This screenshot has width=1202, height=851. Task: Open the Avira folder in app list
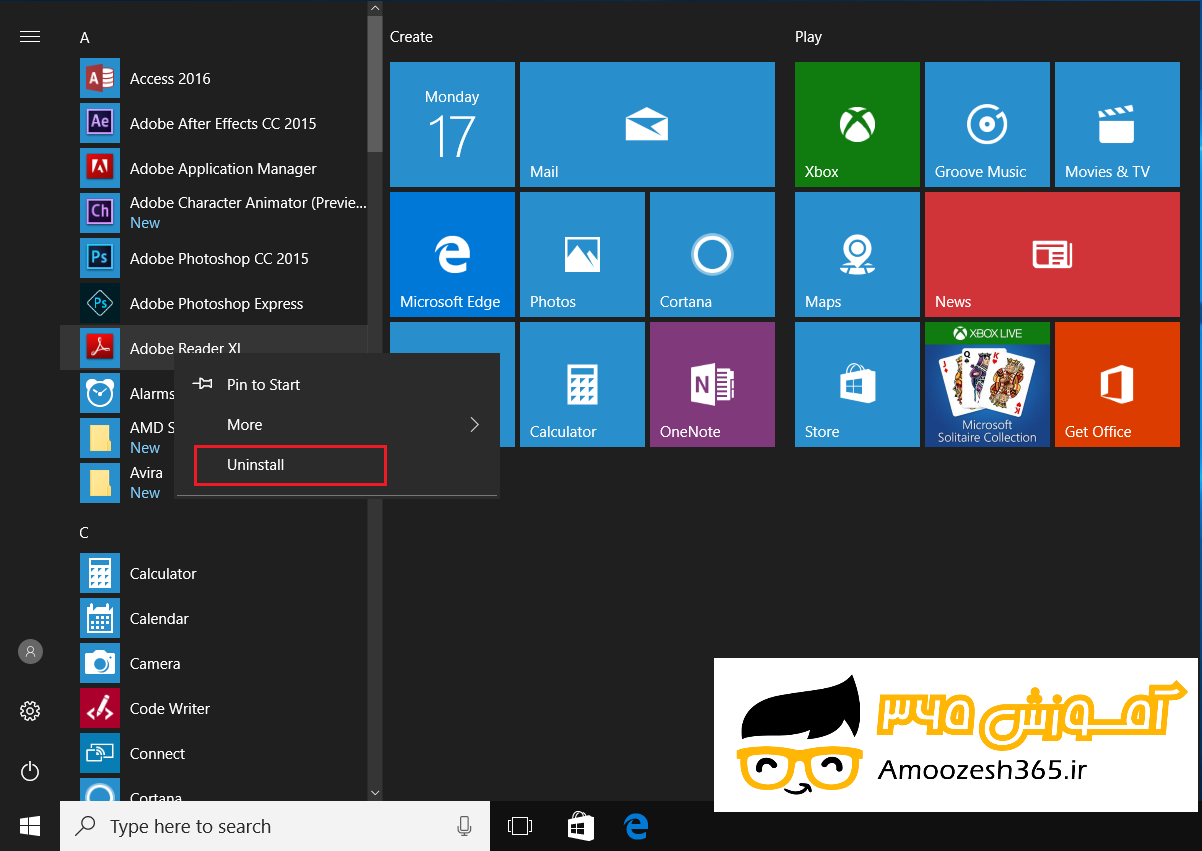click(x=117, y=483)
